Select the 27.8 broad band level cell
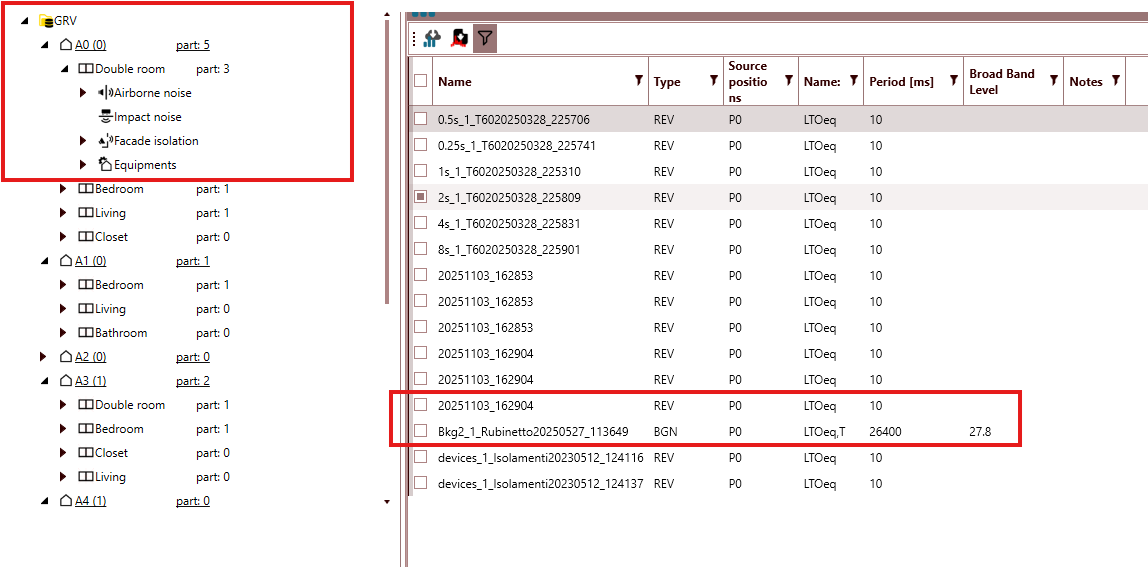Viewport: 1148px width, 567px height. point(980,431)
